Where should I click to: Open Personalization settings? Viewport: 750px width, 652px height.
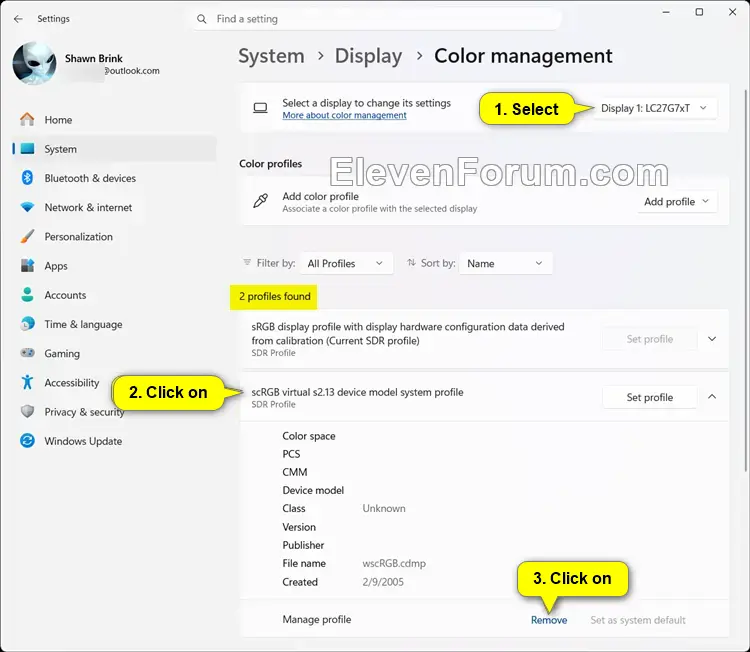click(x=115, y=236)
